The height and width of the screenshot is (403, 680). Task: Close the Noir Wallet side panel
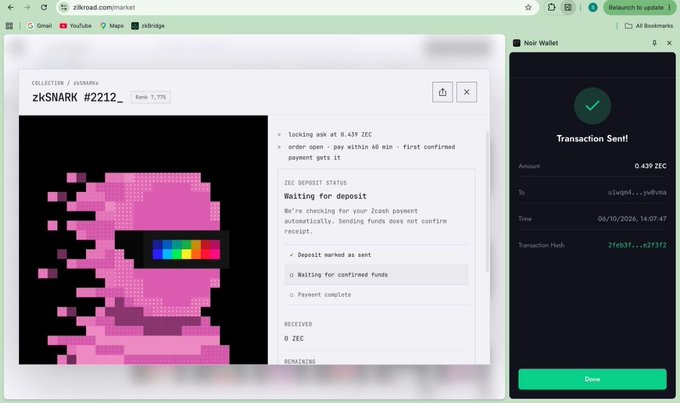point(669,43)
